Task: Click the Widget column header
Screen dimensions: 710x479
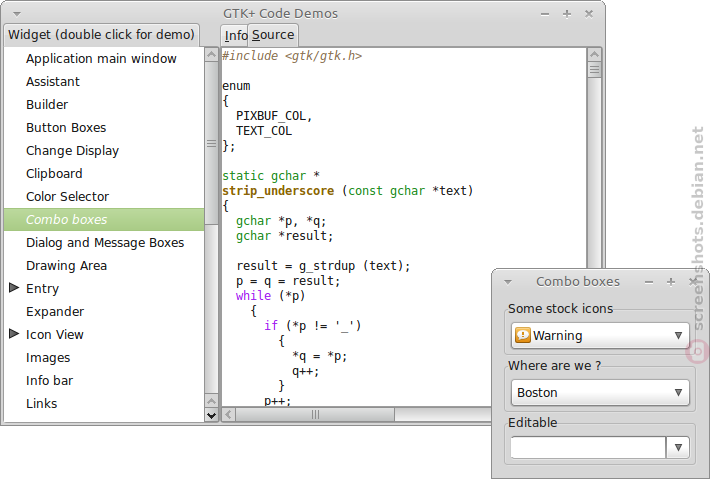Action: point(101,35)
